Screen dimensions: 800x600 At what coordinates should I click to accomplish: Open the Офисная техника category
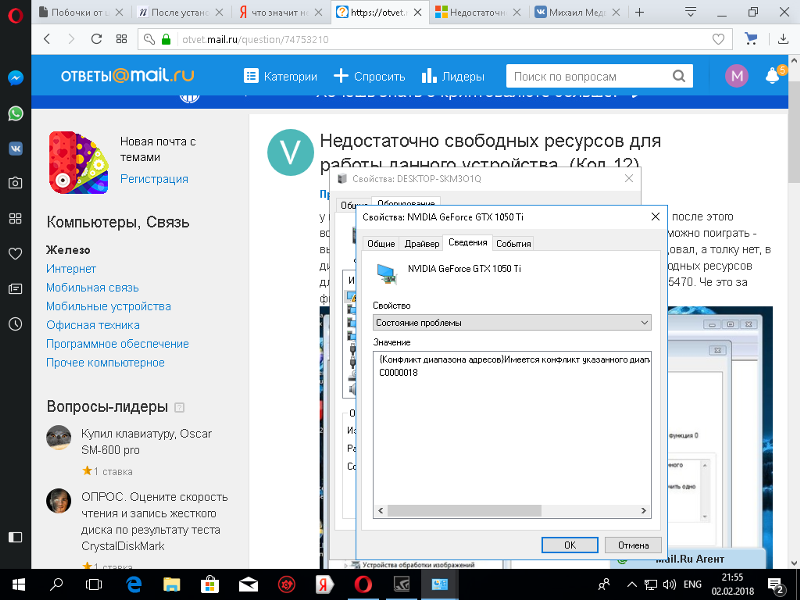click(x=93, y=325)
